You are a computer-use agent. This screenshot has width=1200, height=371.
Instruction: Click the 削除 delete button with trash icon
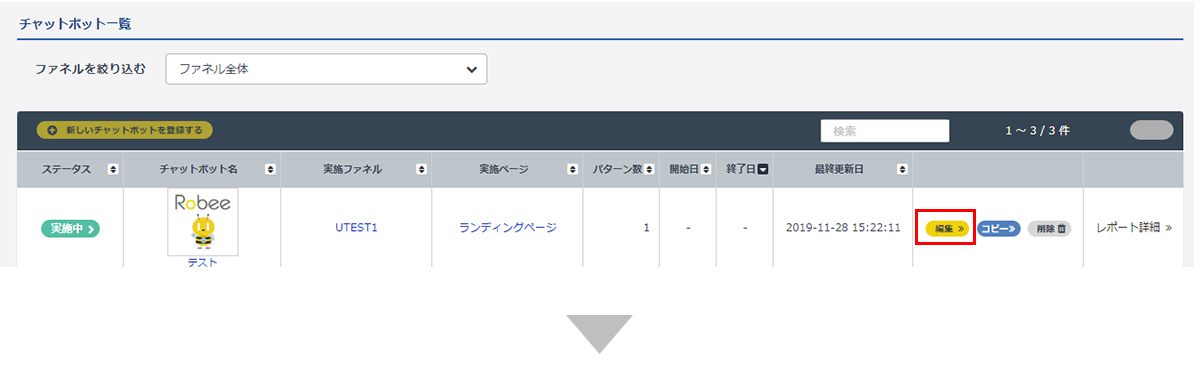pos(1049,229)
